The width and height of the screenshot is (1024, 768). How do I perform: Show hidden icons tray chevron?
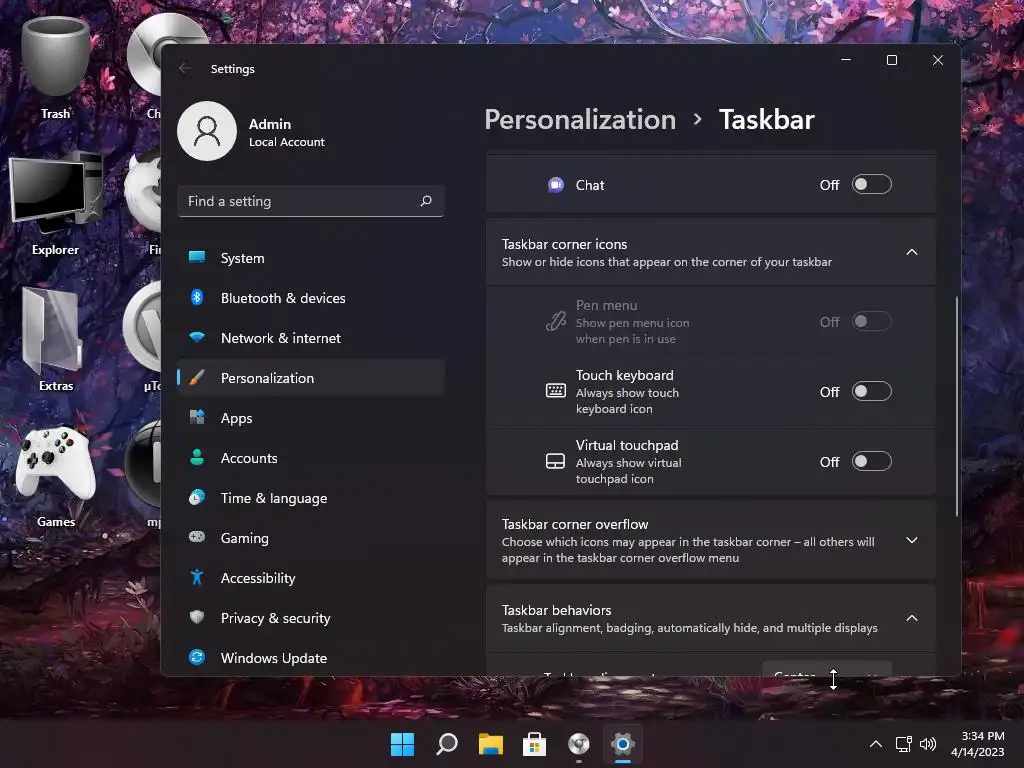tap(876, 744)
